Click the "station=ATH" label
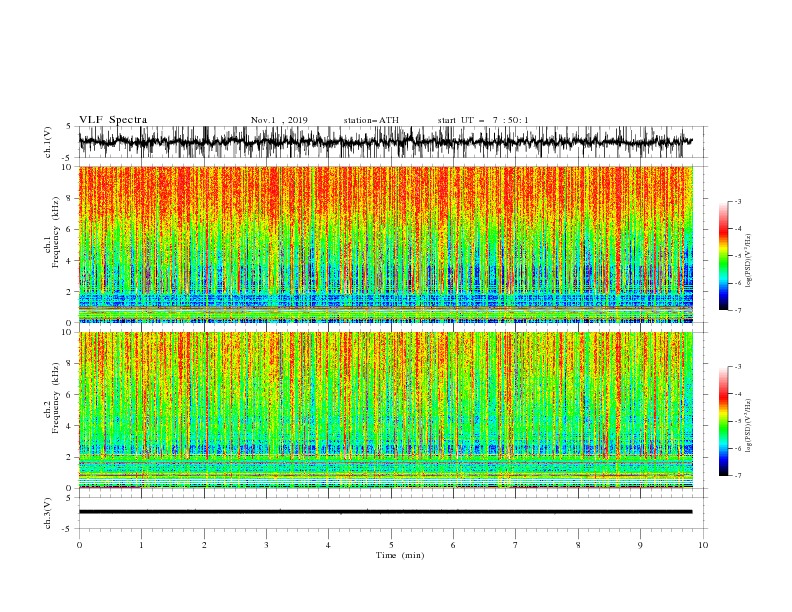Viewport: 792px width, 612px height. [371, 120]
